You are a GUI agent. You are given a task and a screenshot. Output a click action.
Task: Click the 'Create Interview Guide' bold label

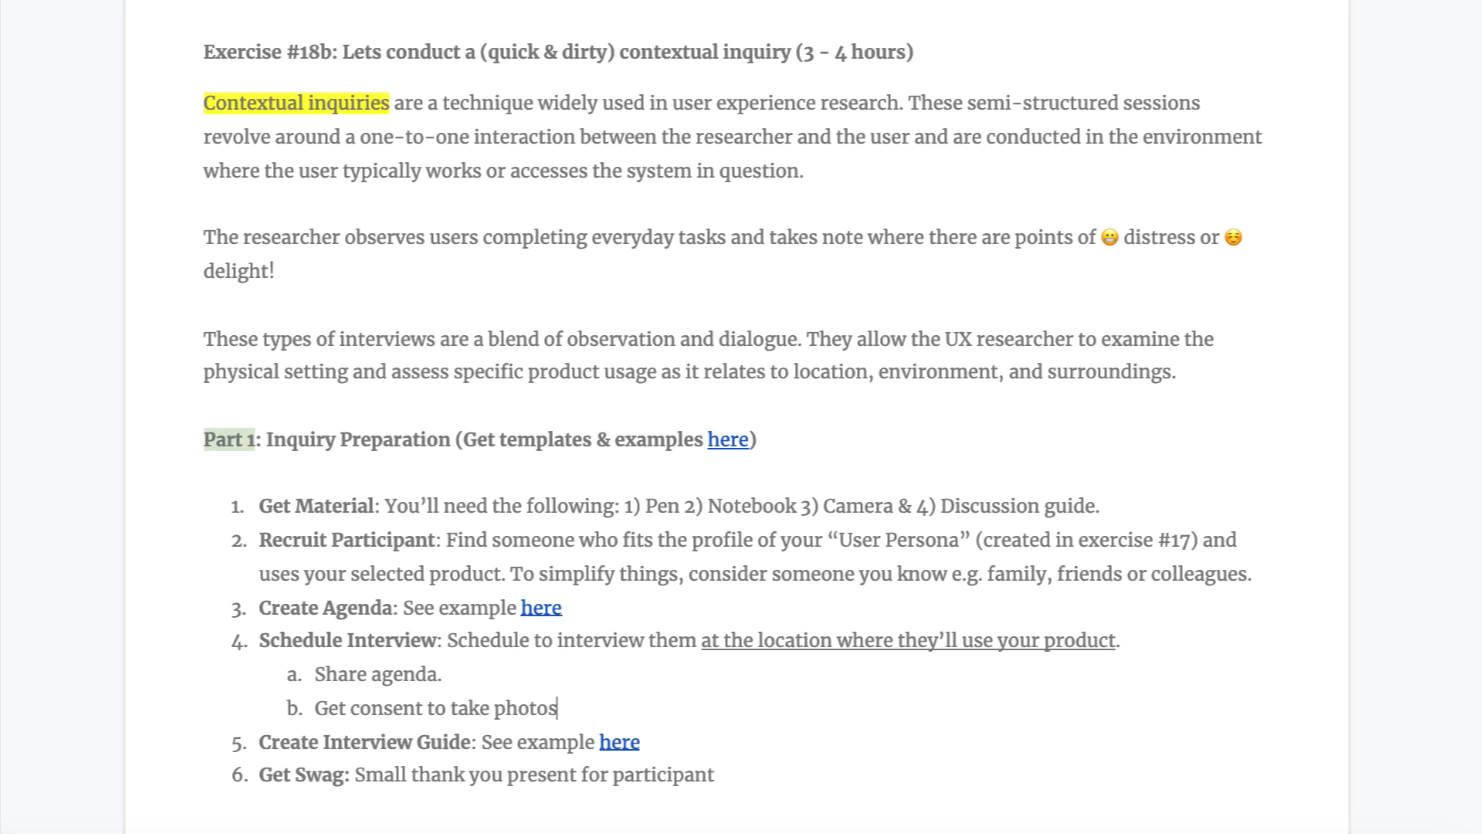click(x=365, y=742)
